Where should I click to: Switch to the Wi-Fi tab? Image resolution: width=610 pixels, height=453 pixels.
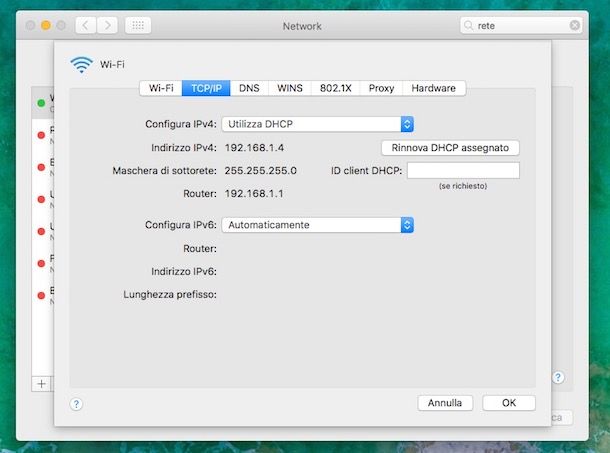click(161, 88)
